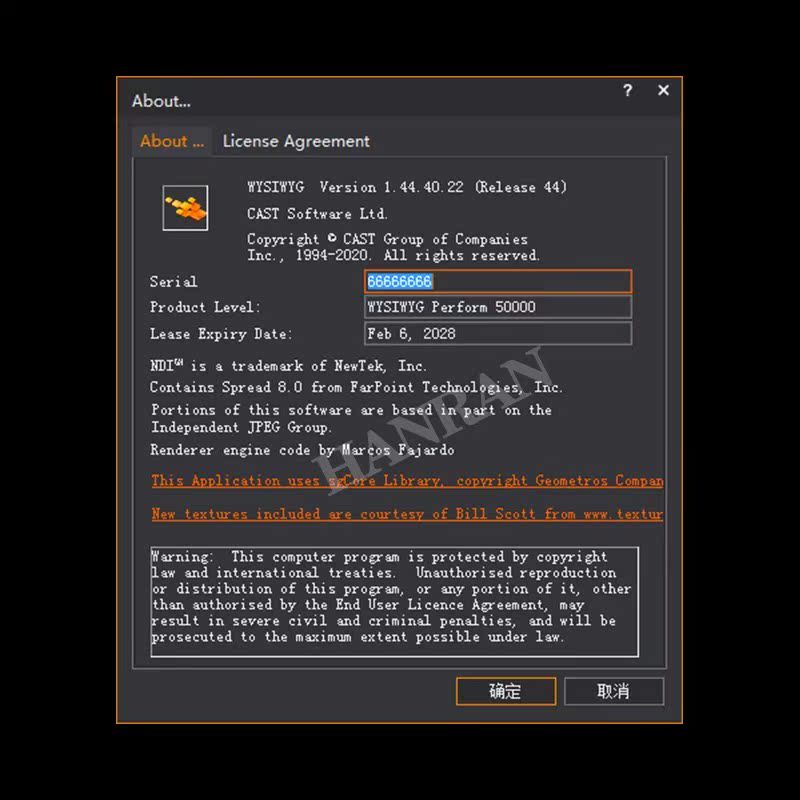
Task: Click the WYSIWYG application logo icon
Action: 185,208
